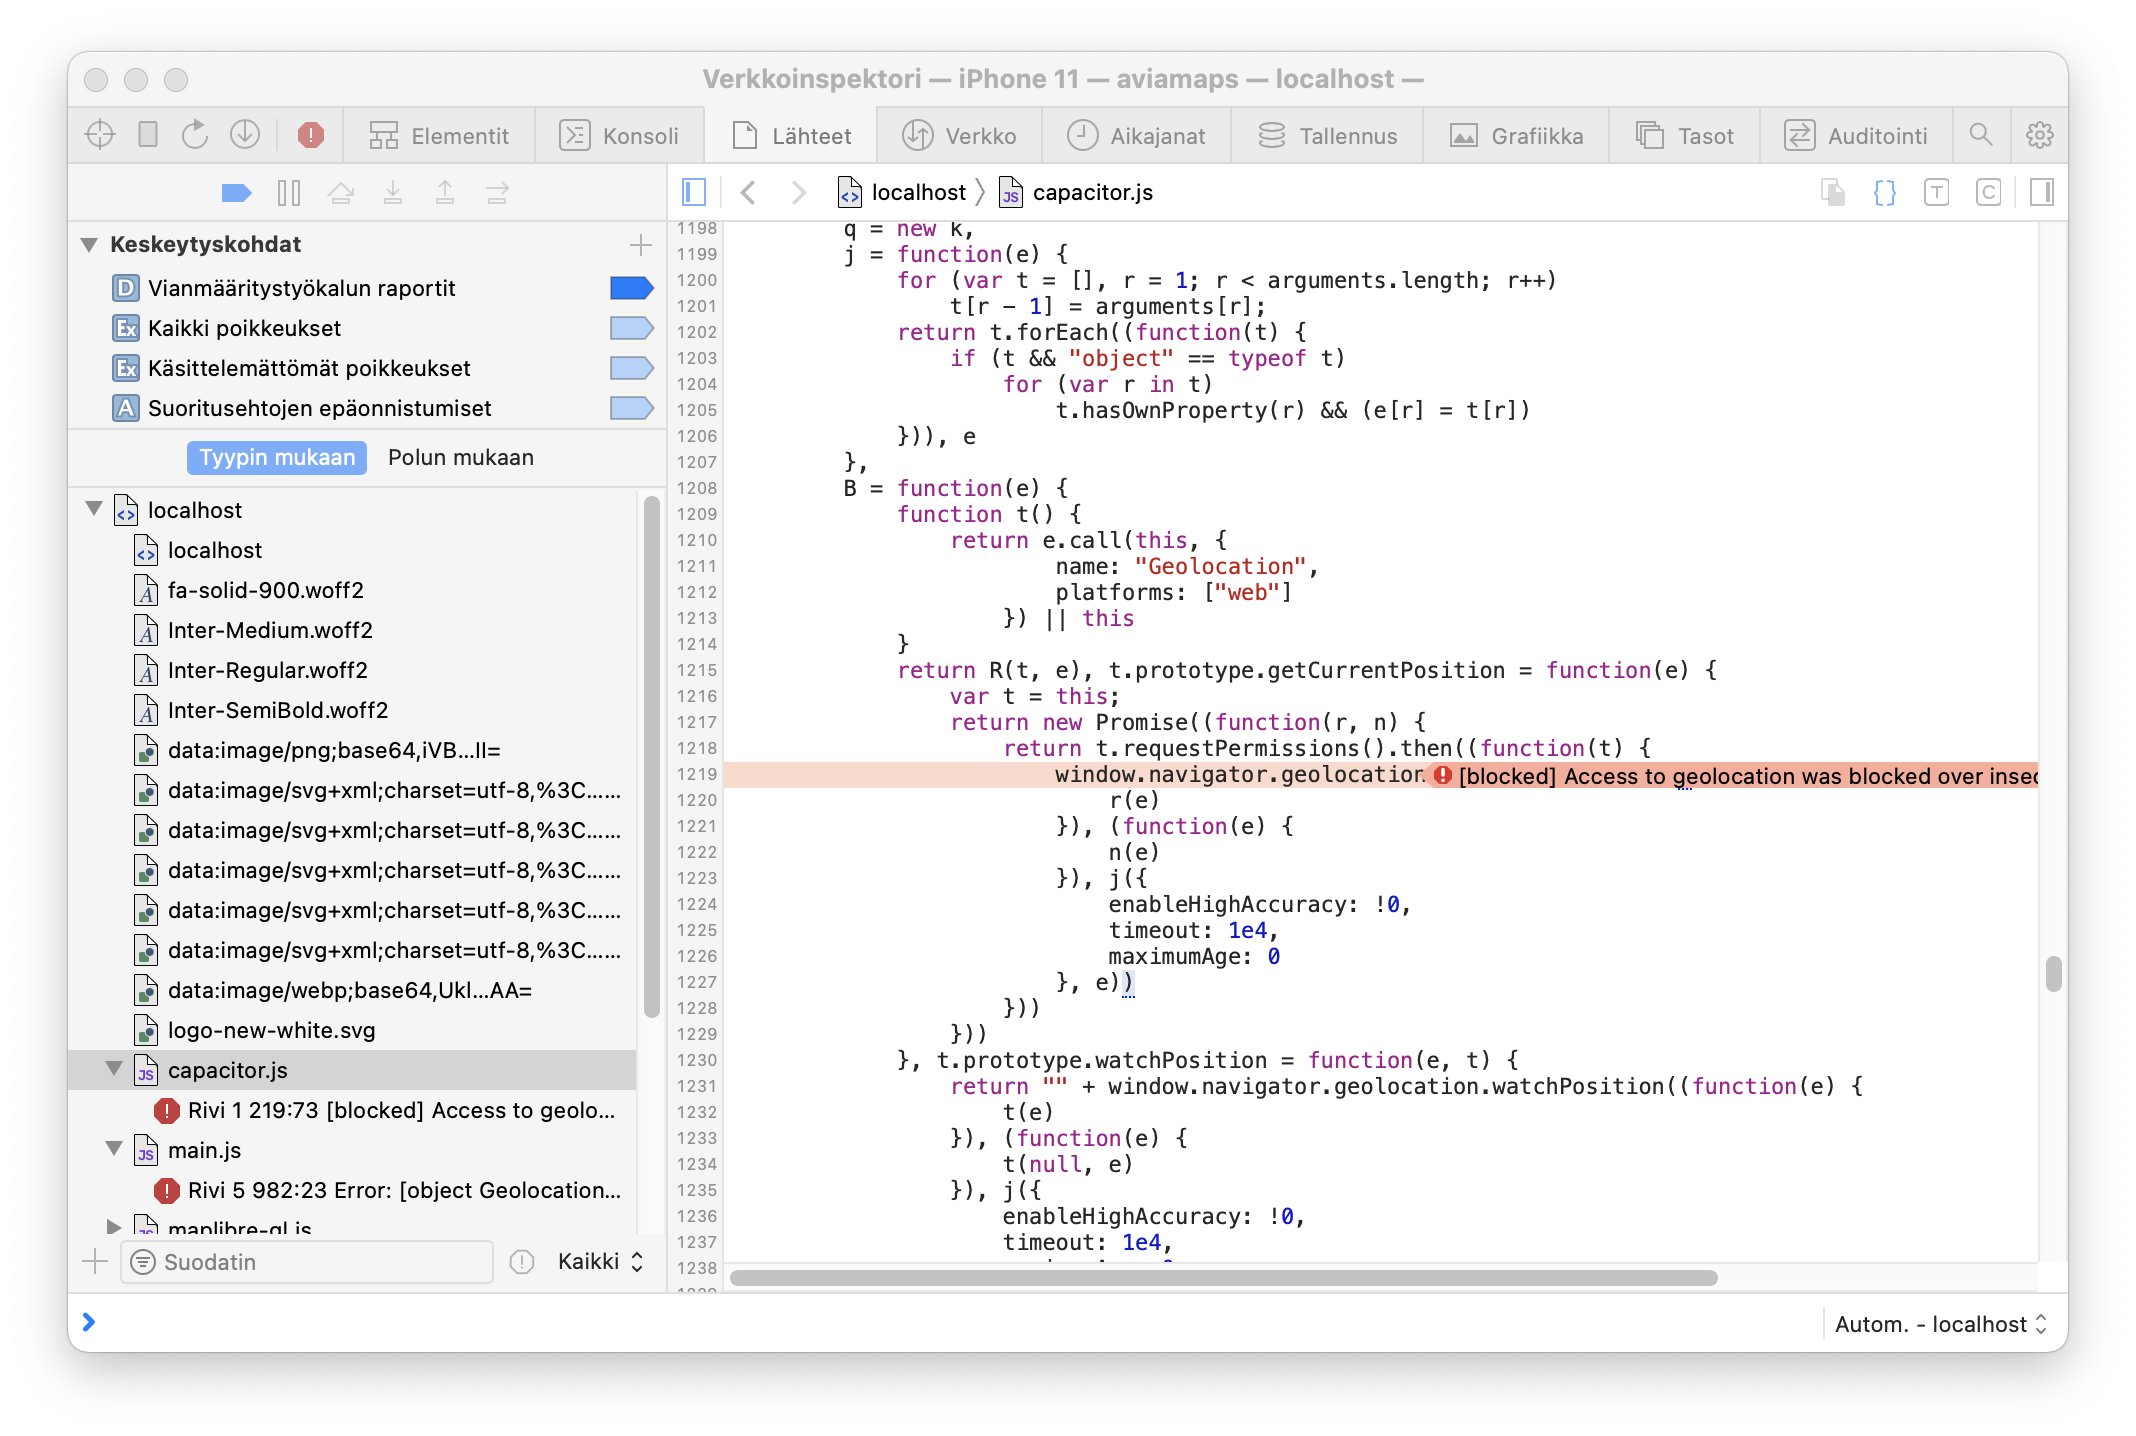The width and height of the screenshot is (2136, 1436).
Task: Hide the navigation sidebar
Action: coord(694,192)
